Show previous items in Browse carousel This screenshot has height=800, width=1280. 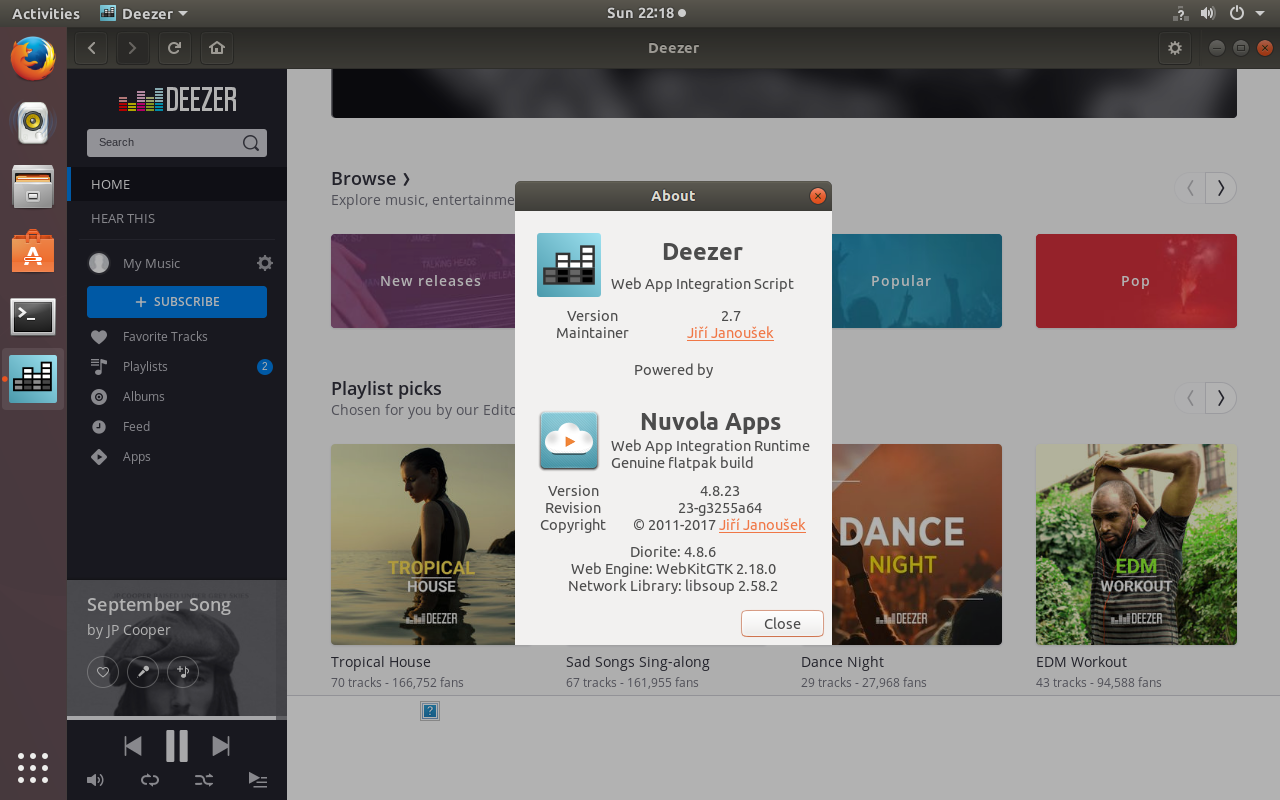click(1190, 187)
